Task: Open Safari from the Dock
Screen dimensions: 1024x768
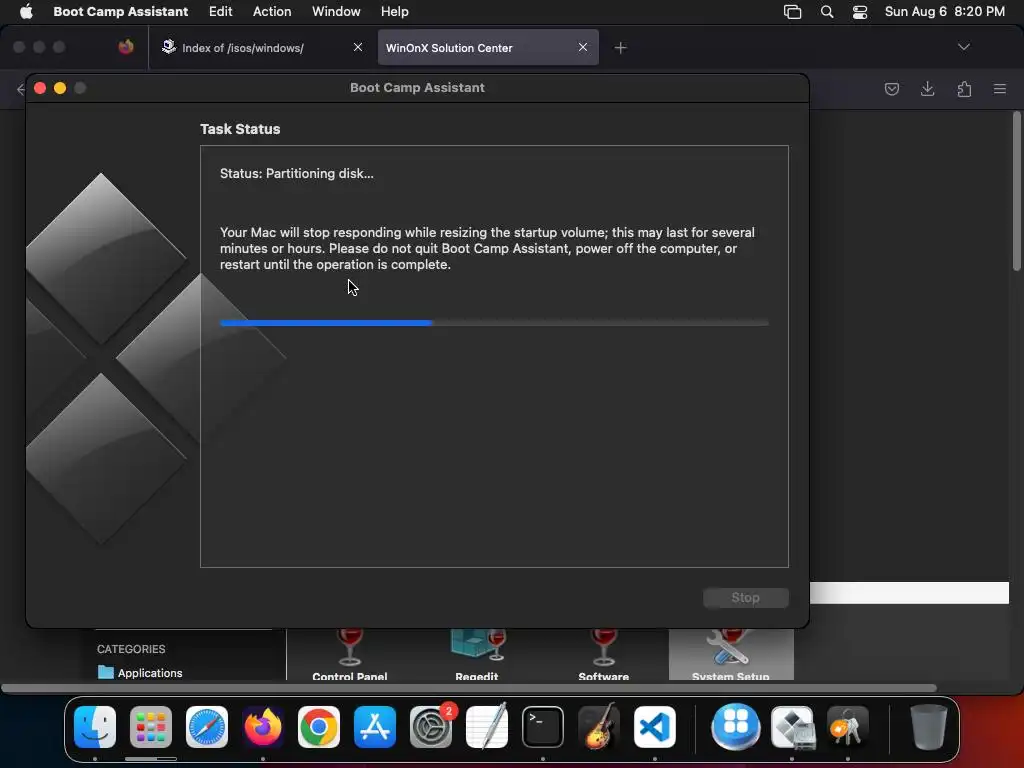Action: click(207, 727)
